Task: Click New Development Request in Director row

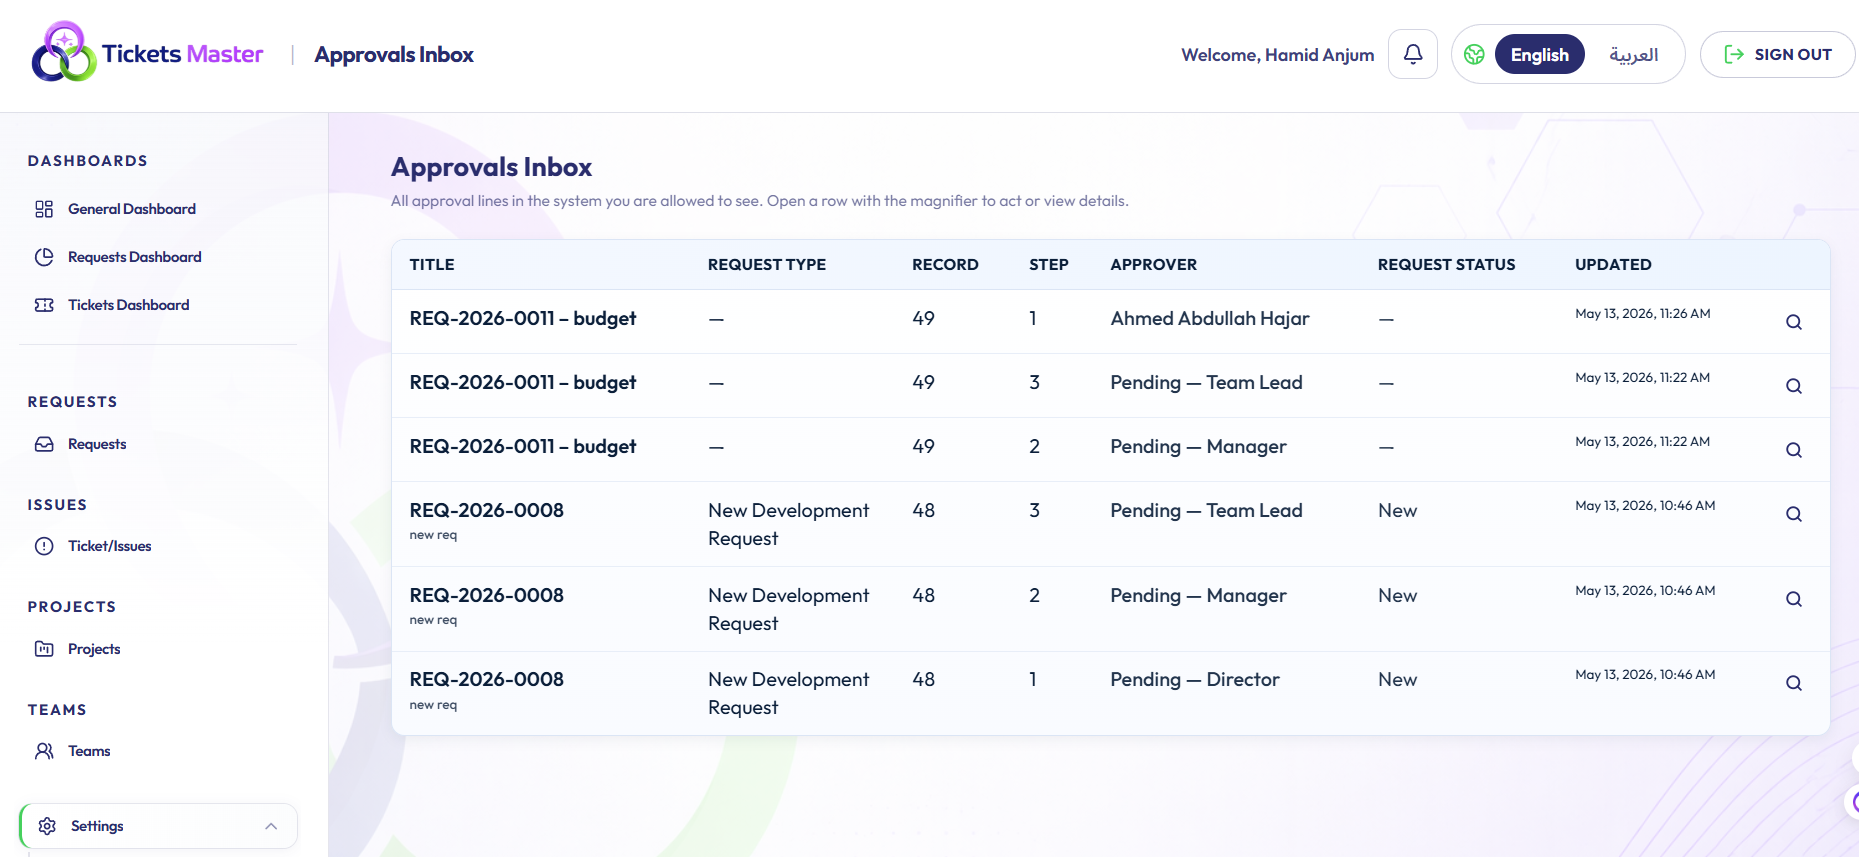Action: coord(789,693)
